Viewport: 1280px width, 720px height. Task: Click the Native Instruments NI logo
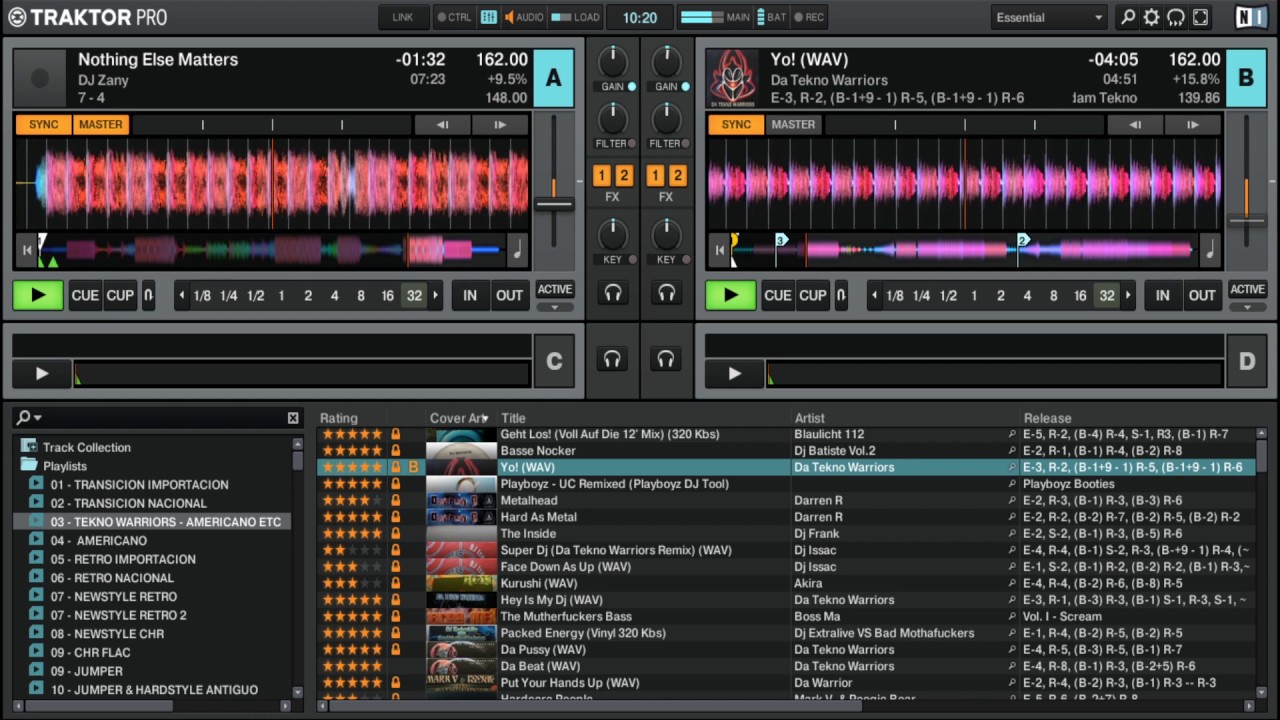coord(1249,17)
